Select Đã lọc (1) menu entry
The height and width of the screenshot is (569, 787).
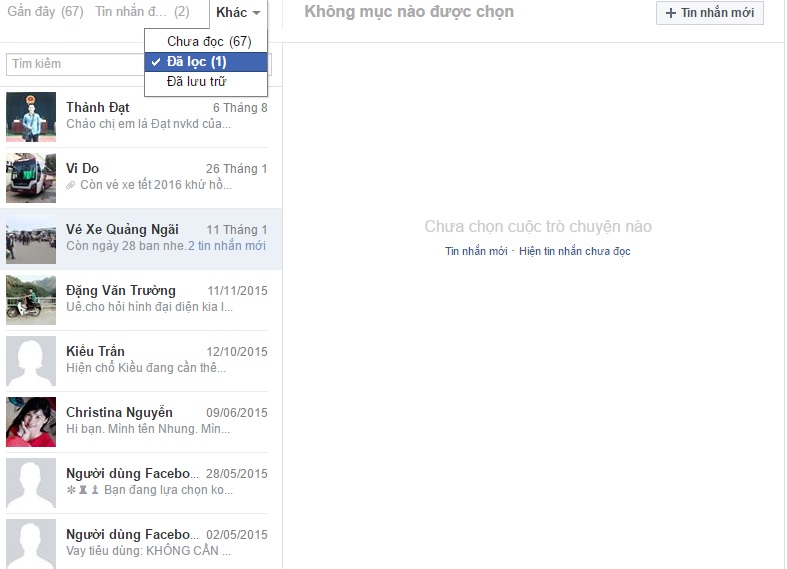(x=206, y=62)
